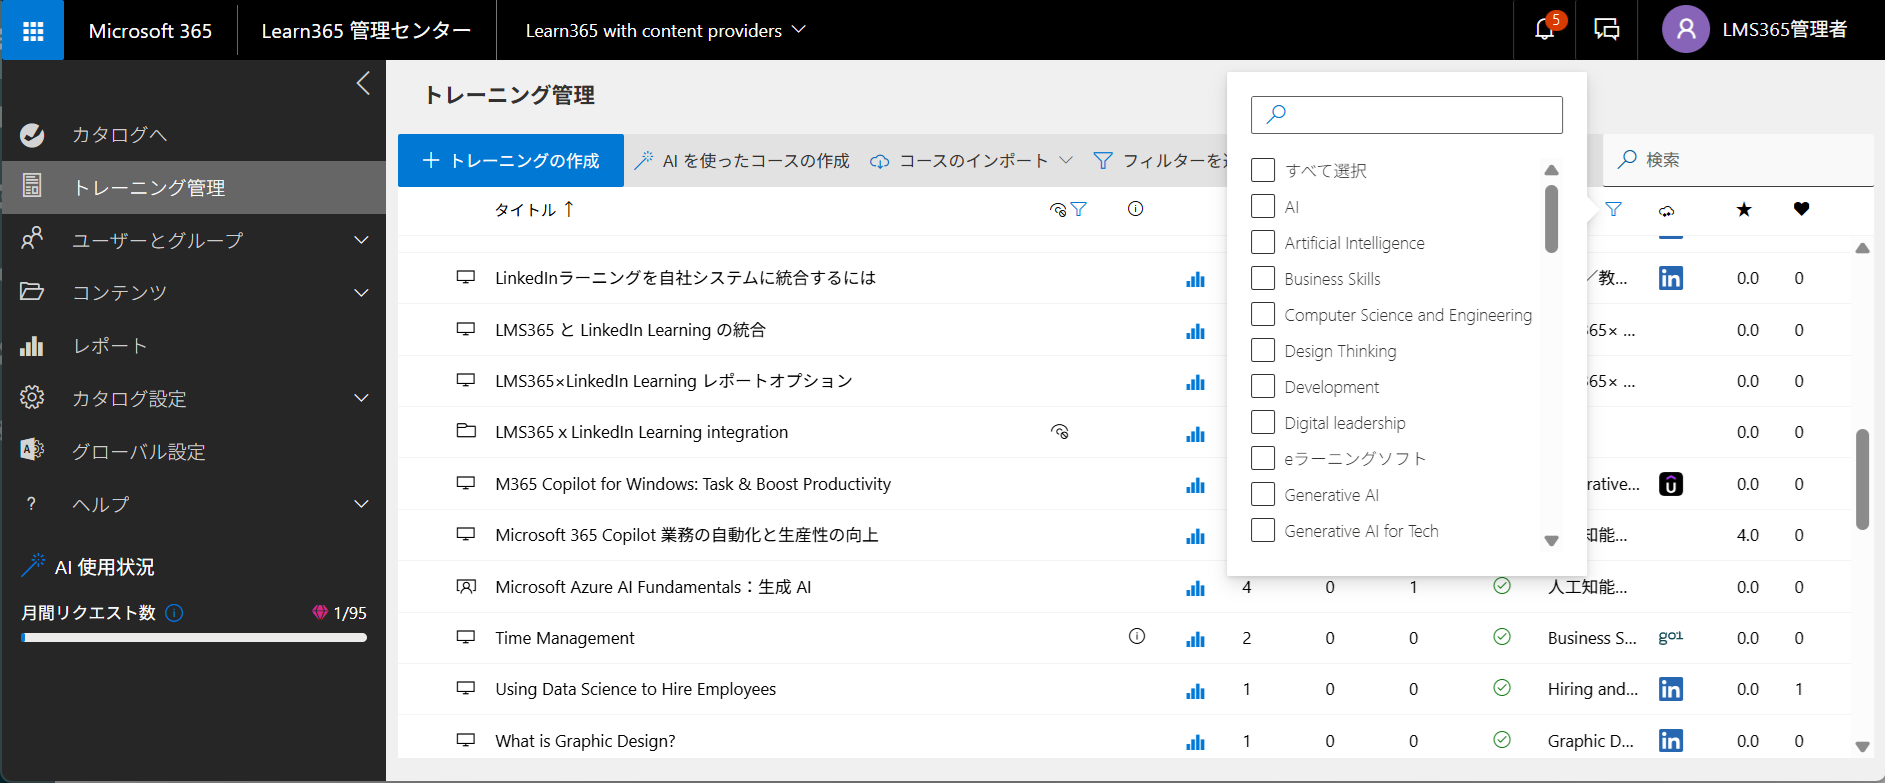This screenshot has width=1885, height=783.
Task: Check Computer Science and Engineering checkbox
Action: [1263, 314]
